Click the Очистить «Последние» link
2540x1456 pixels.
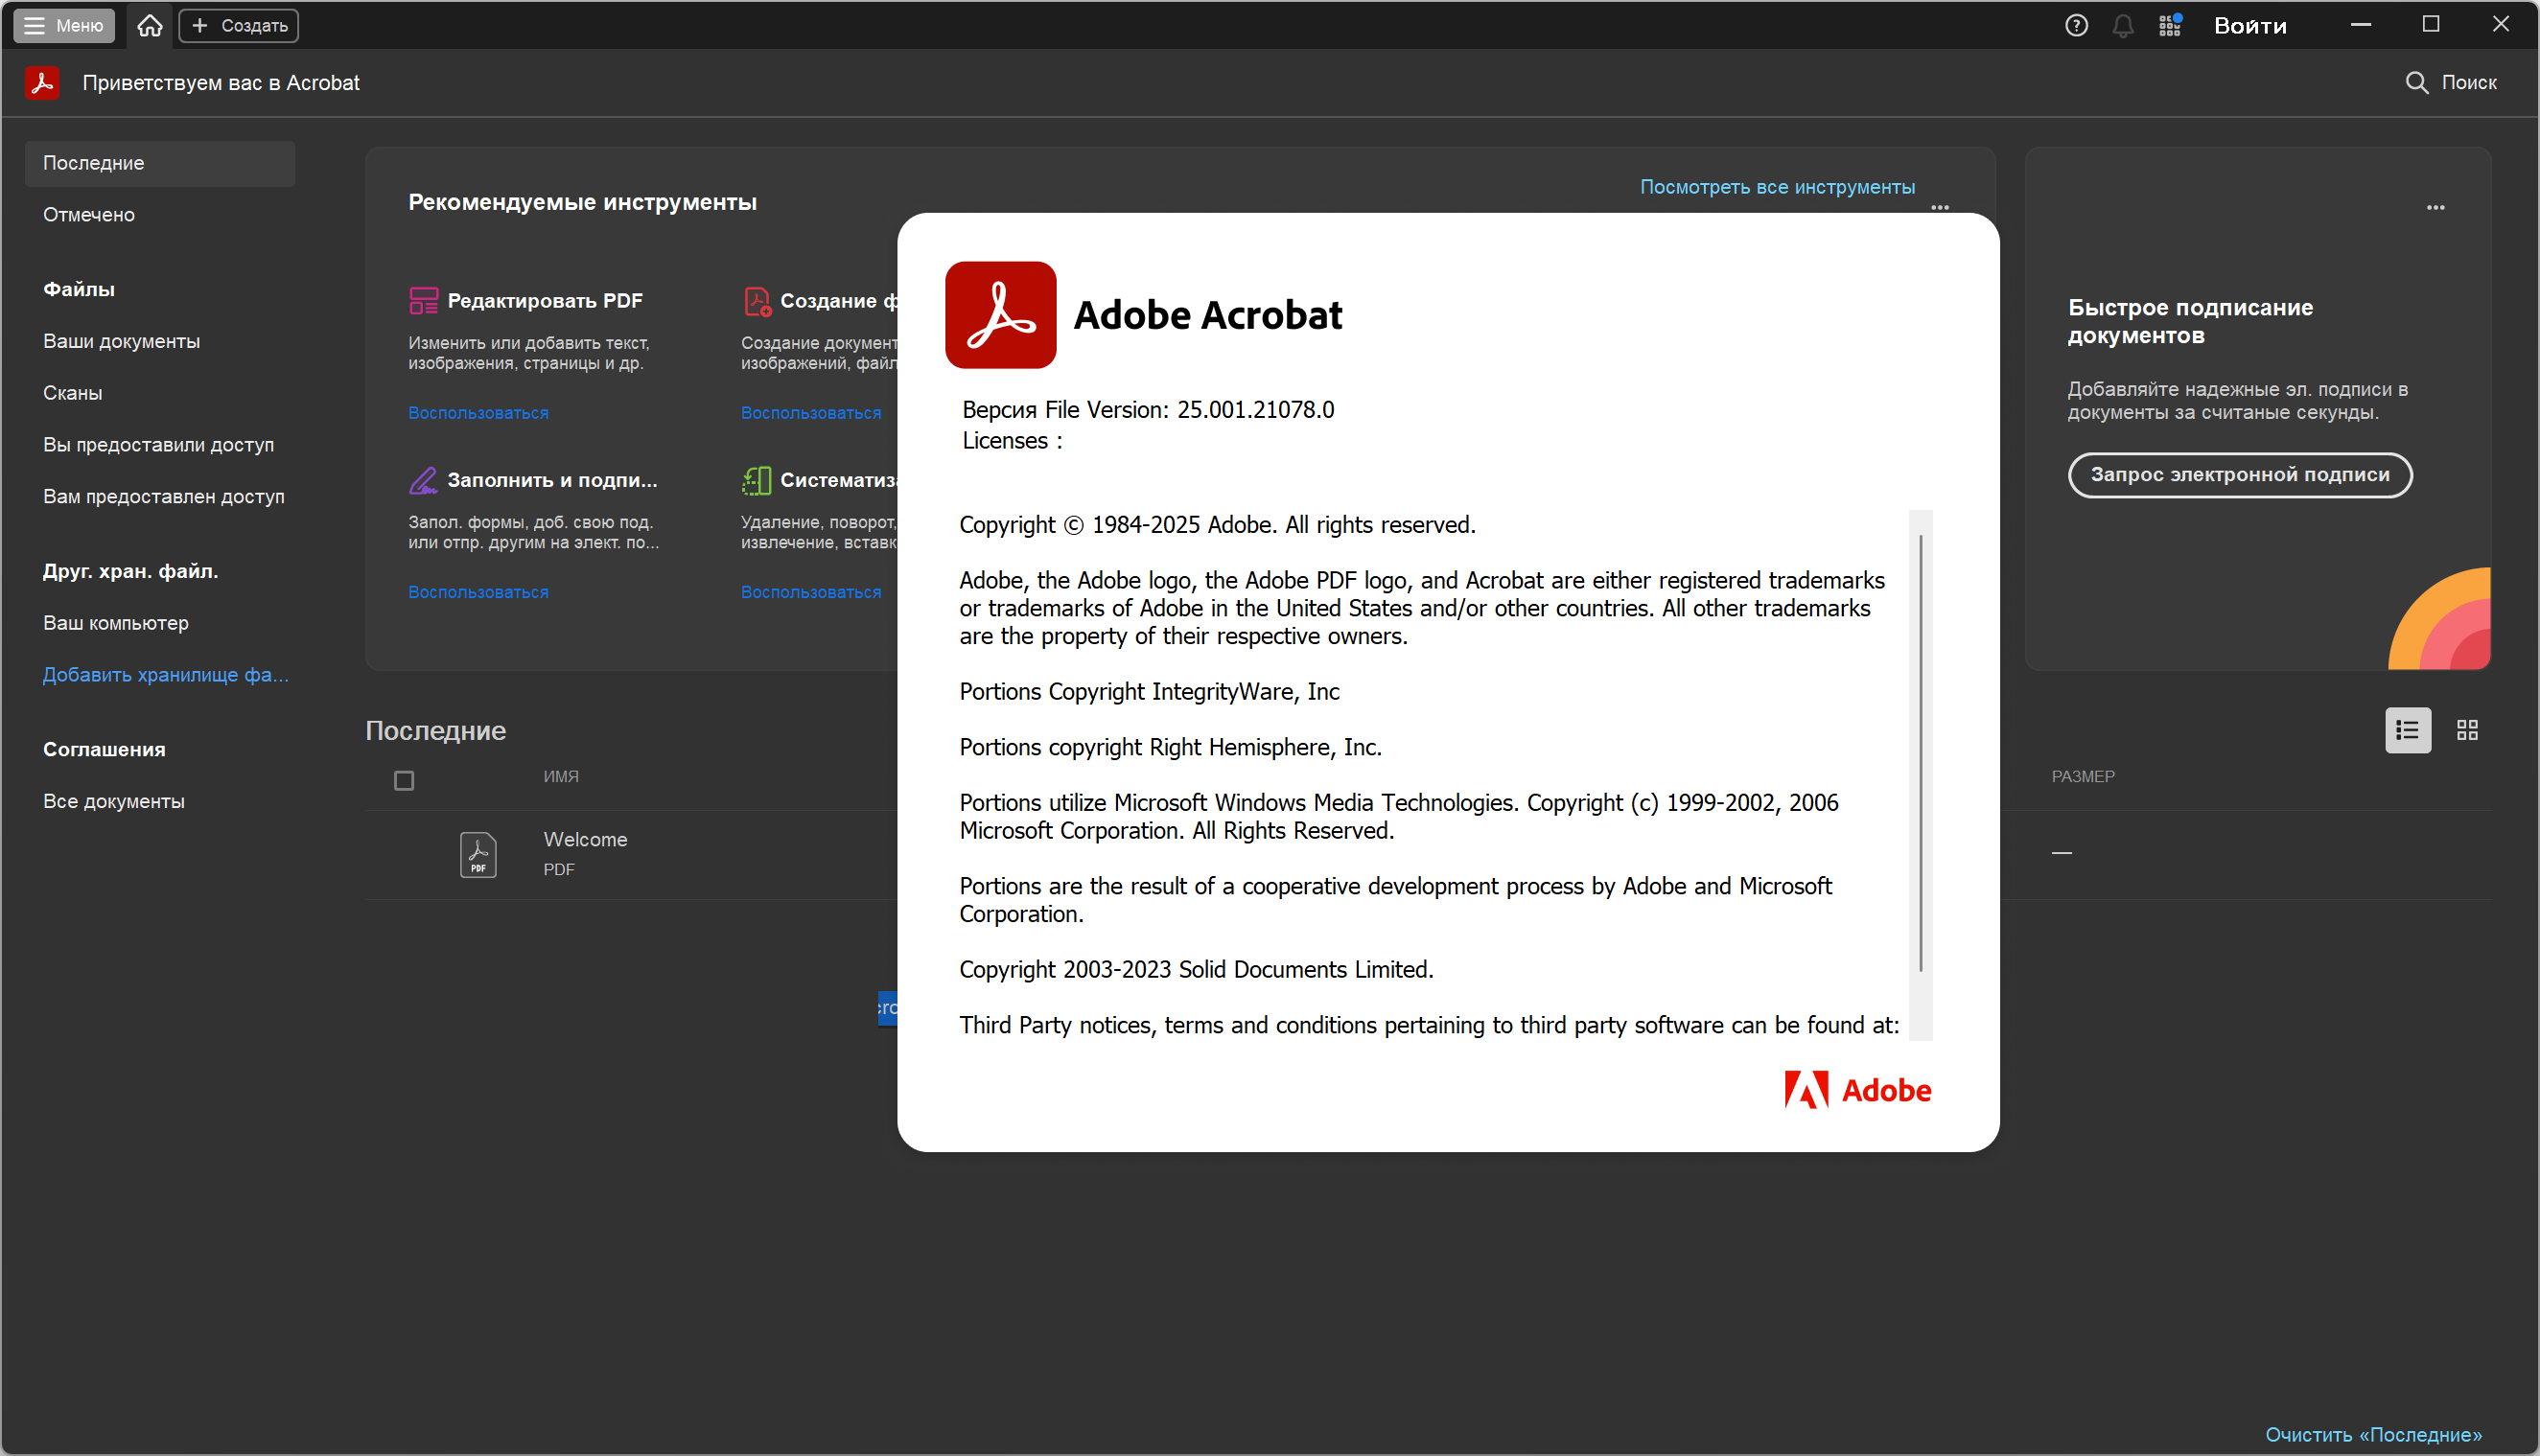[x=2373, y=1434]
